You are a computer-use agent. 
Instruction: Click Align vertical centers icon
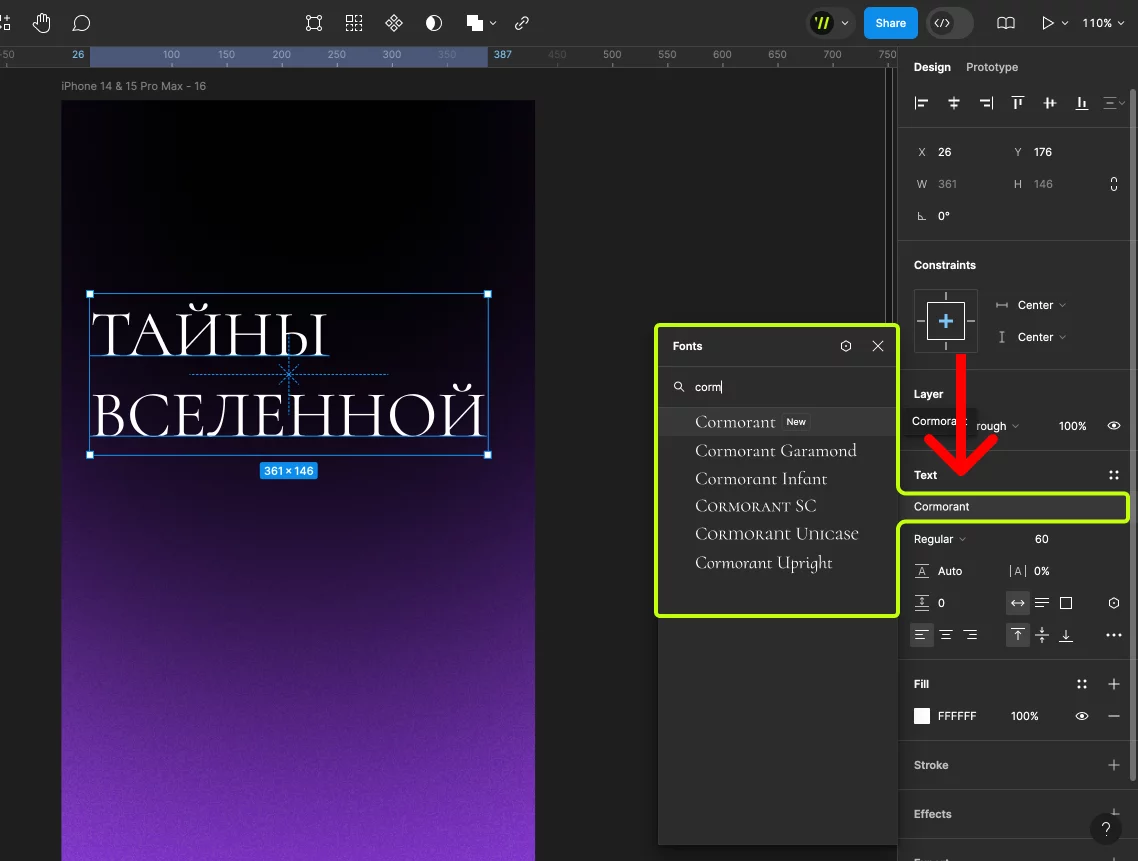tap(1049, 103)
